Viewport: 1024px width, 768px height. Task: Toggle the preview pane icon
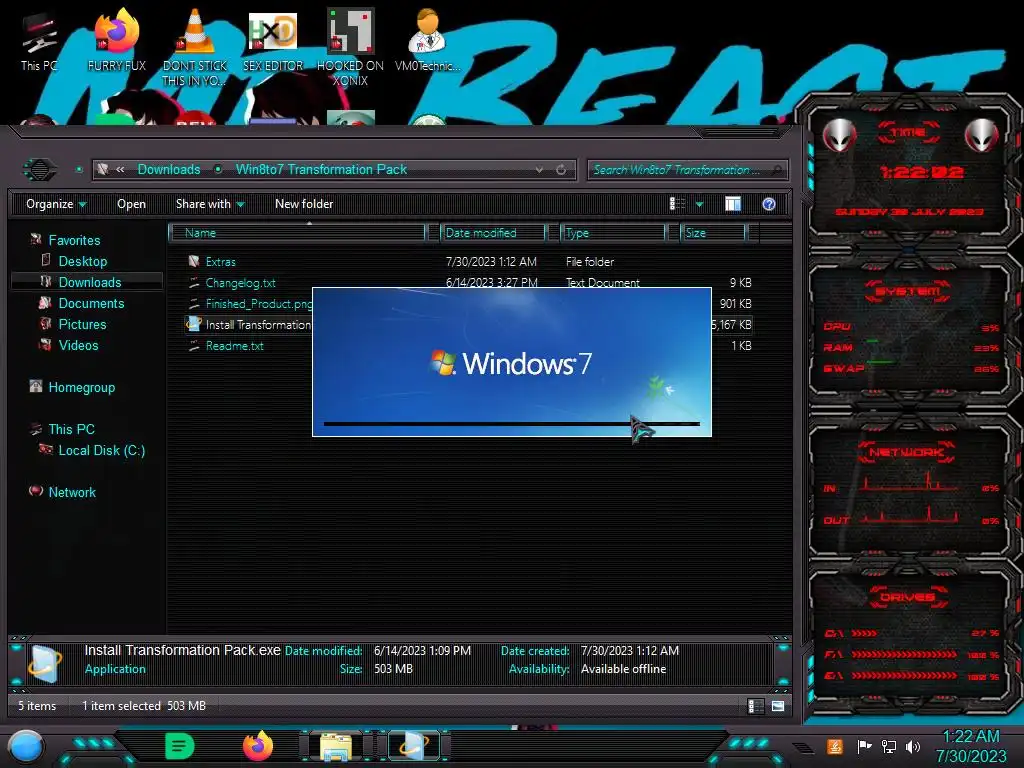point(733,204)
